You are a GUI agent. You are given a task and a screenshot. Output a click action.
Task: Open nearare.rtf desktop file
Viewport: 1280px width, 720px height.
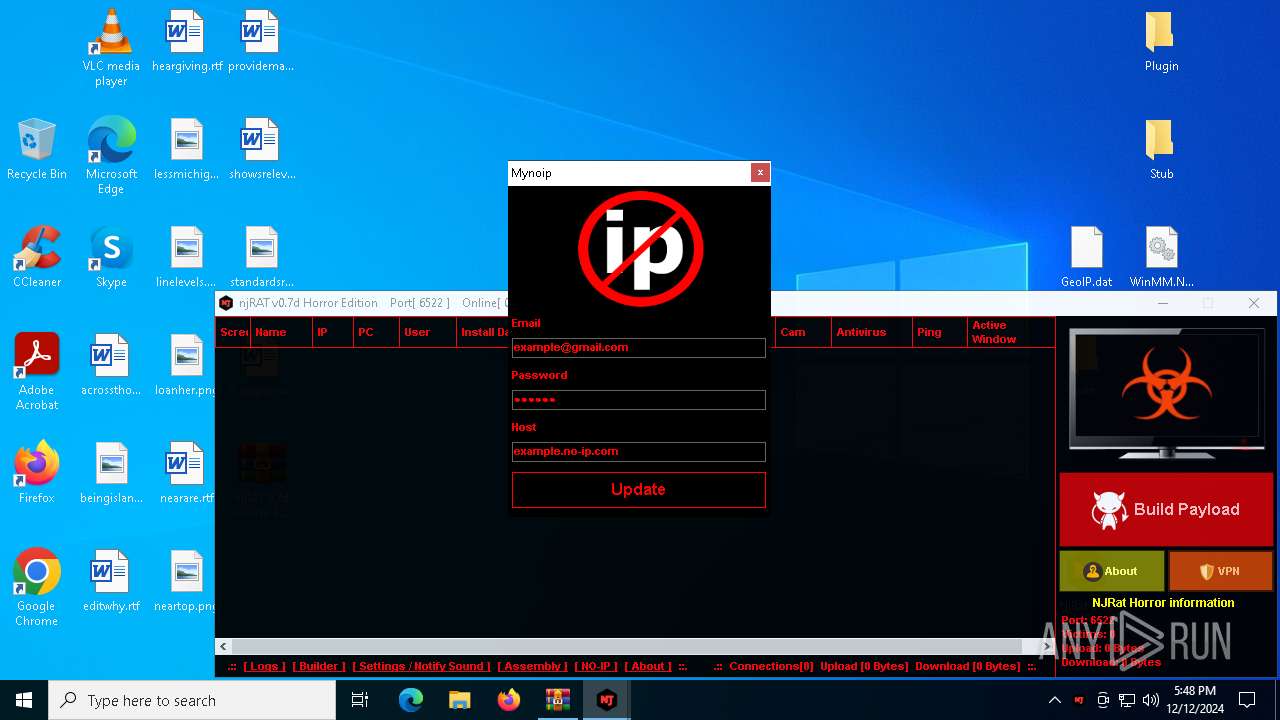pyautogui.click(x=187, y=474)
